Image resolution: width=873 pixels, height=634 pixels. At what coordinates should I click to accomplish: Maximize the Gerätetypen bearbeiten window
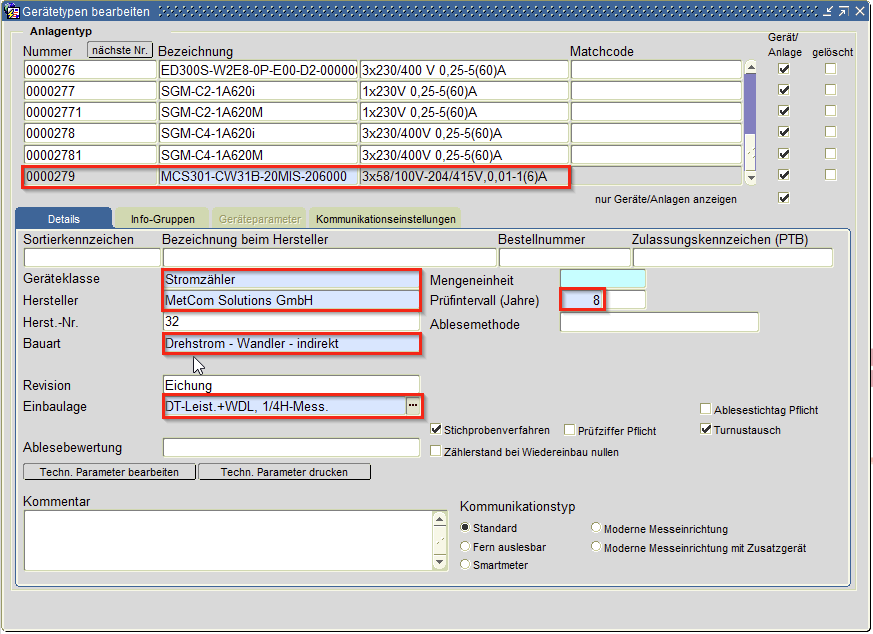pyautogui.click(x=843, y=11)
